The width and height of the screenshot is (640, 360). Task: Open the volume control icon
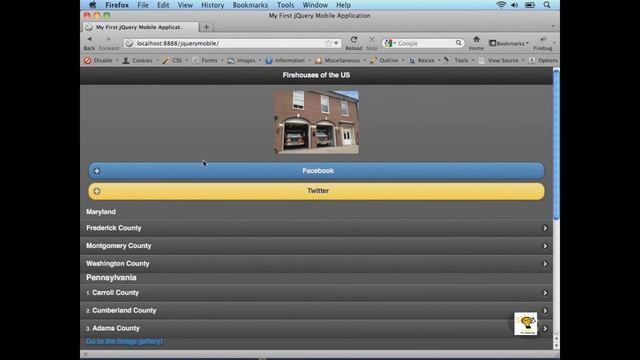(x=514, y=5)
